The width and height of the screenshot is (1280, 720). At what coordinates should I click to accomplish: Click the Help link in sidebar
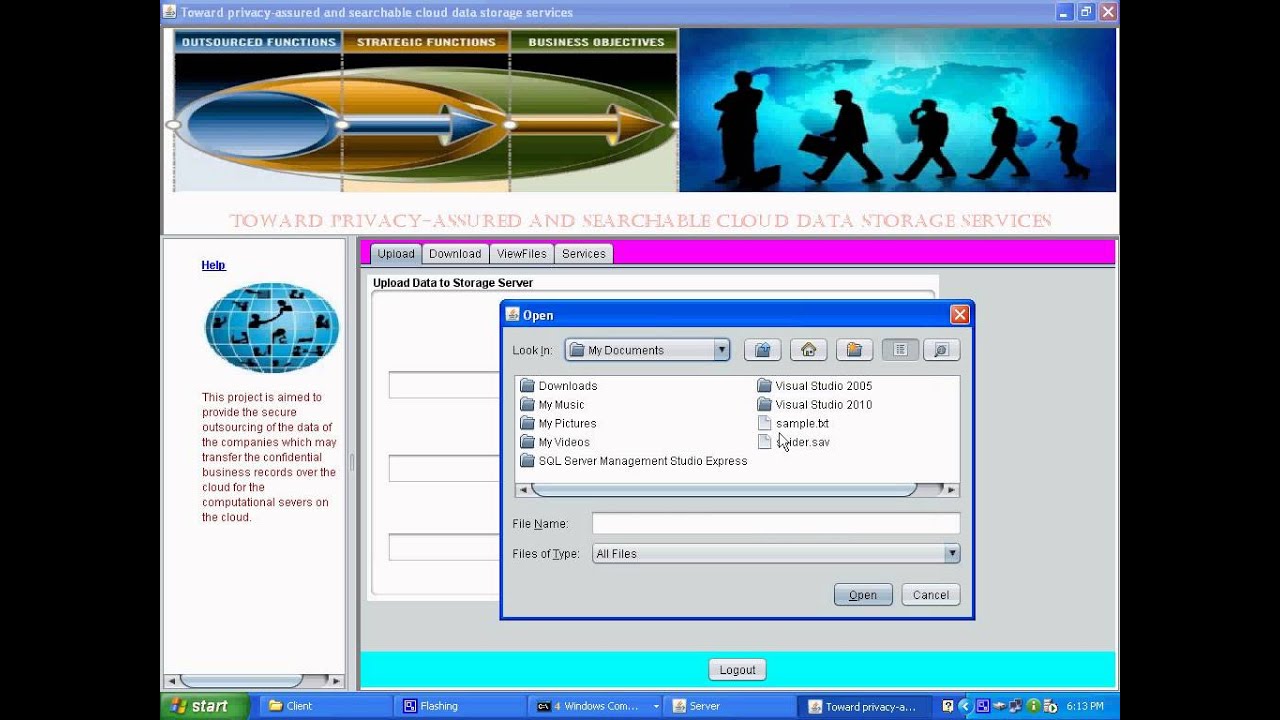click(x=213, y=265)
